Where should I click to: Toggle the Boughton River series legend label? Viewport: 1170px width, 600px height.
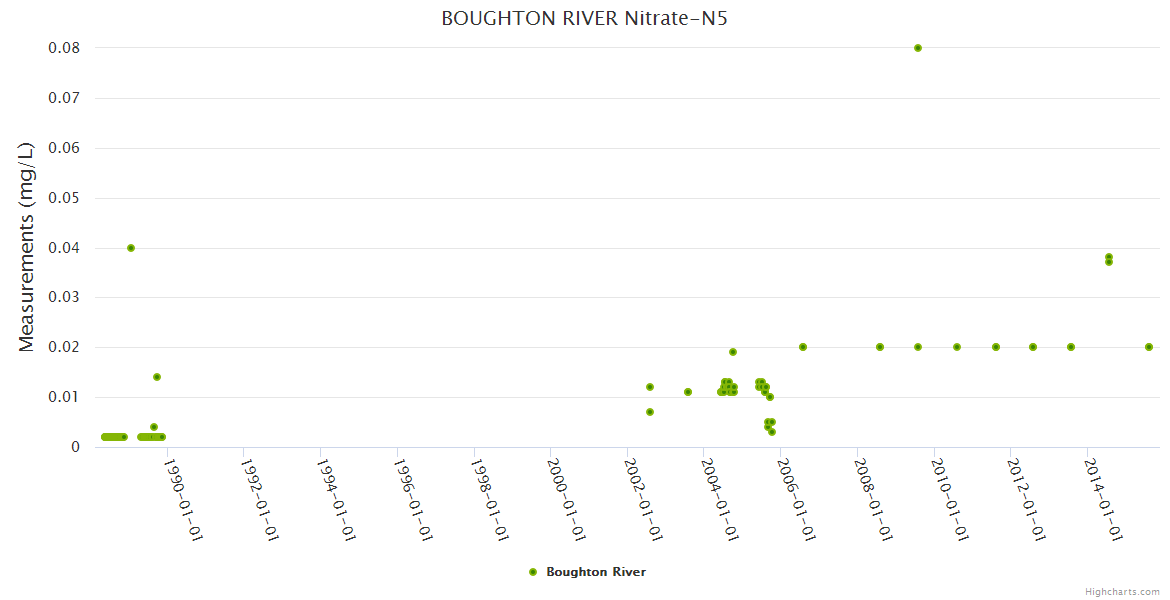595,572
